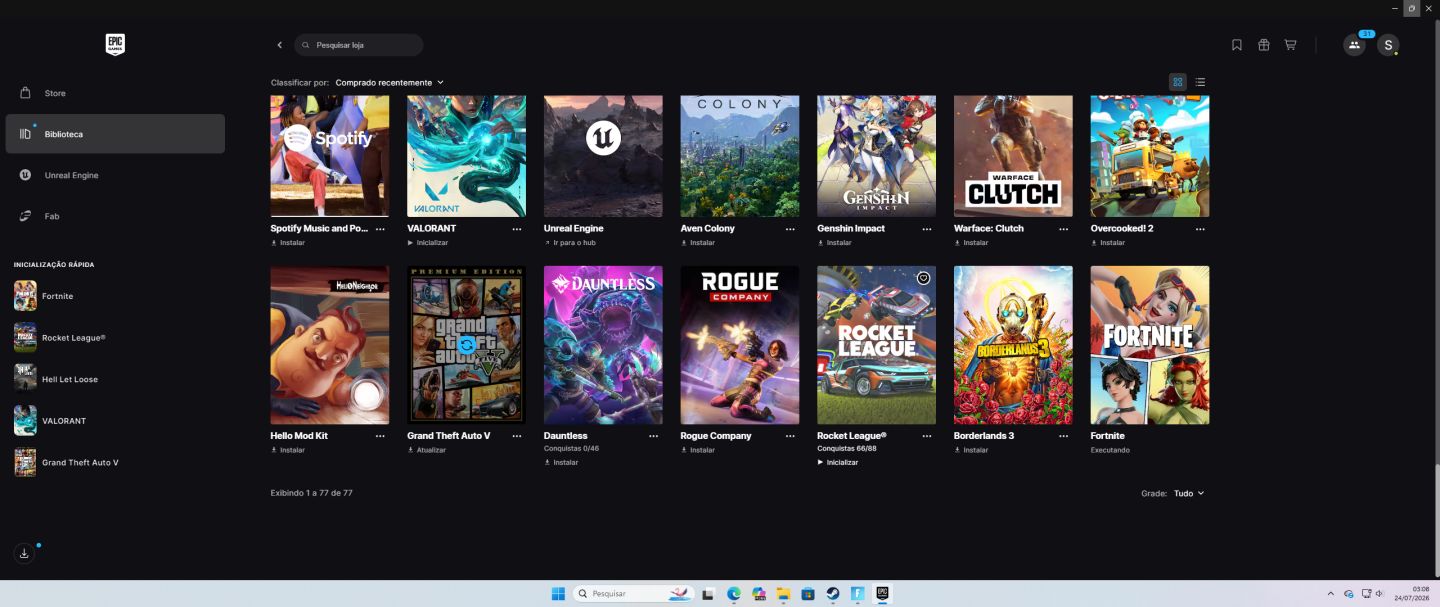Click the Fortnite cover thumbnail

pyautogui.click(x=1150, y=345)
